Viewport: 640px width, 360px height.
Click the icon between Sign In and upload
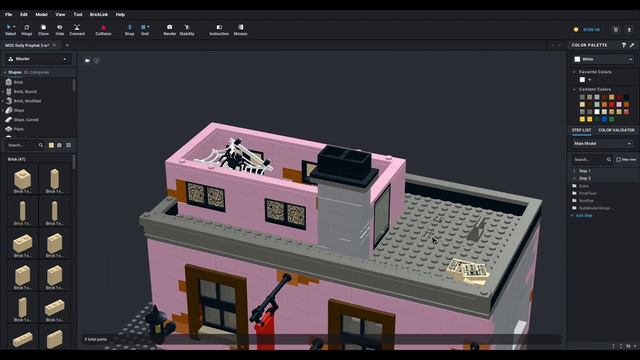[616, 29]
